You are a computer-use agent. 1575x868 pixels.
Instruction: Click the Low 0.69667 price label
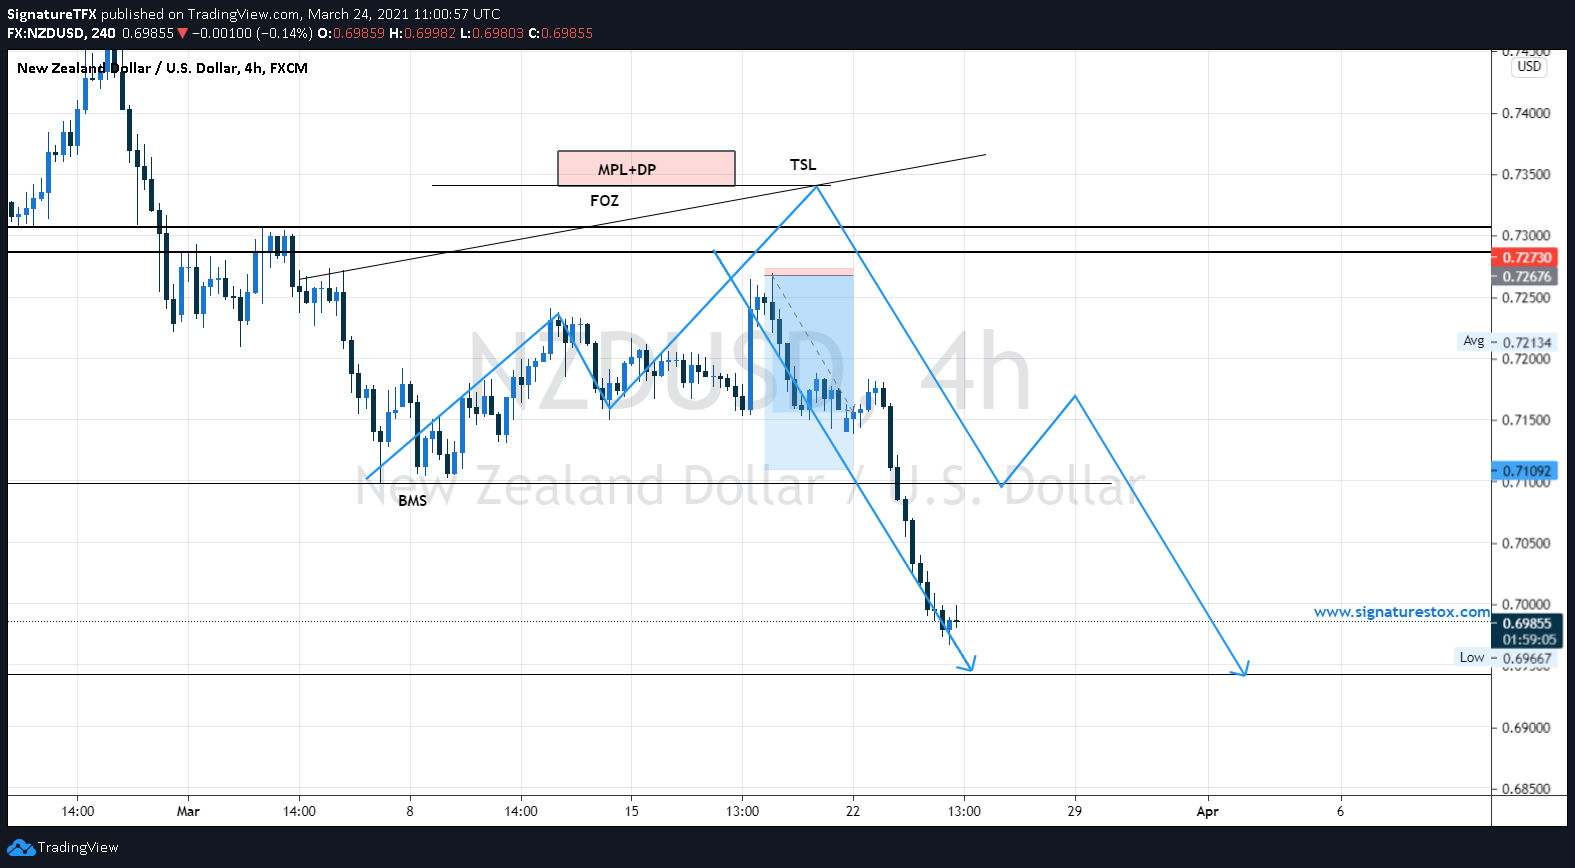click(1506, 658)
